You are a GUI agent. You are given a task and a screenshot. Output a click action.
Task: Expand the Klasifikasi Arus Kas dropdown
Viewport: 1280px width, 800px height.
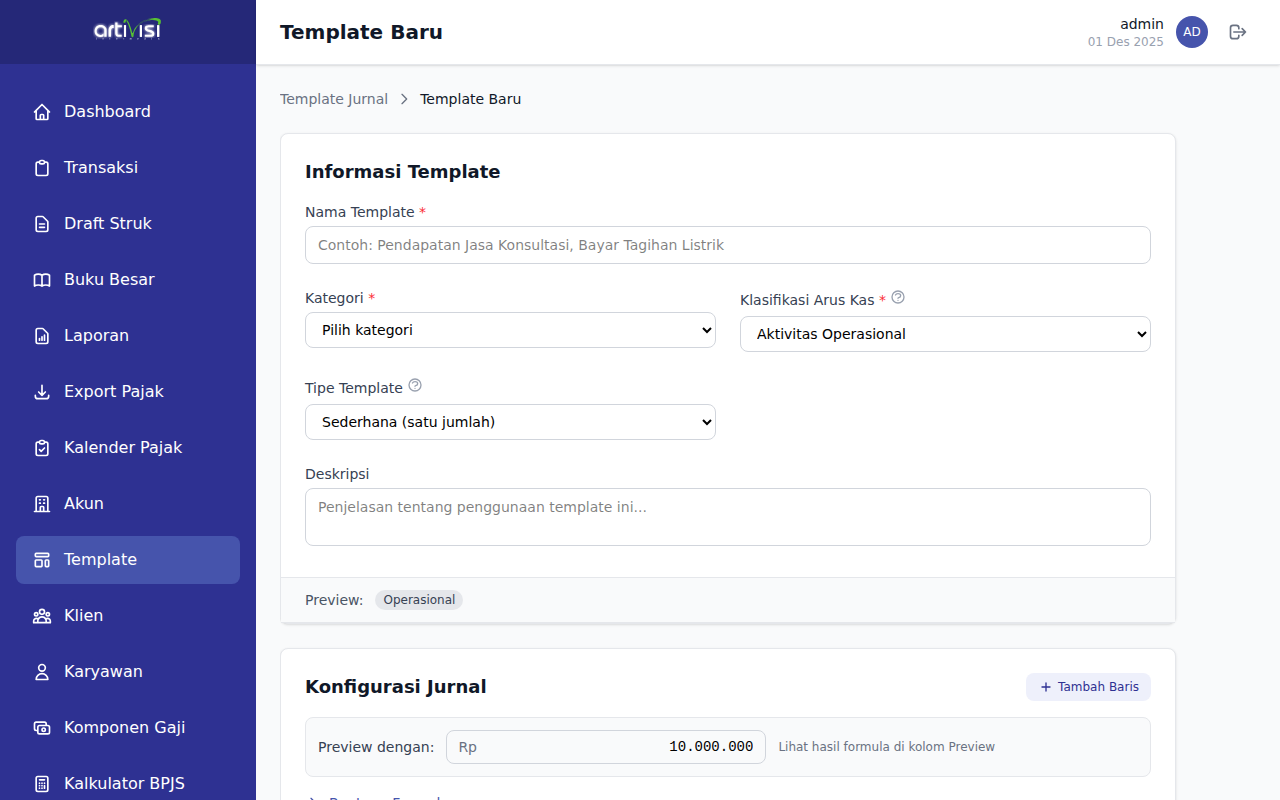pos(945,334)
